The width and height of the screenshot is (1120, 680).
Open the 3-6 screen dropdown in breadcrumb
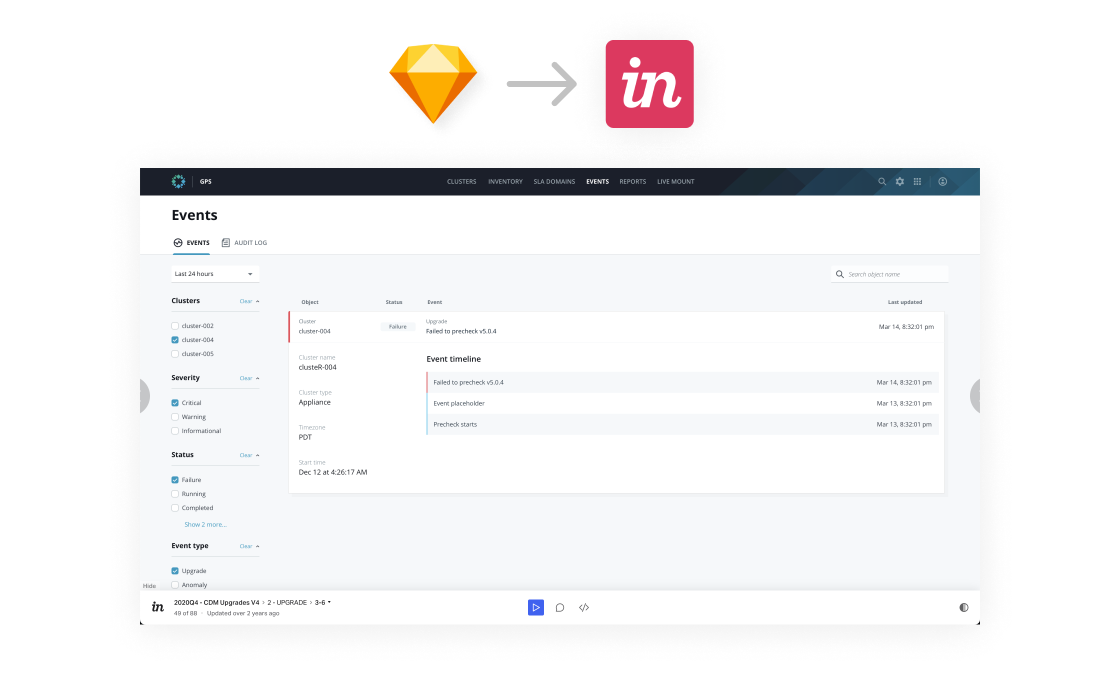click(323, 602)
